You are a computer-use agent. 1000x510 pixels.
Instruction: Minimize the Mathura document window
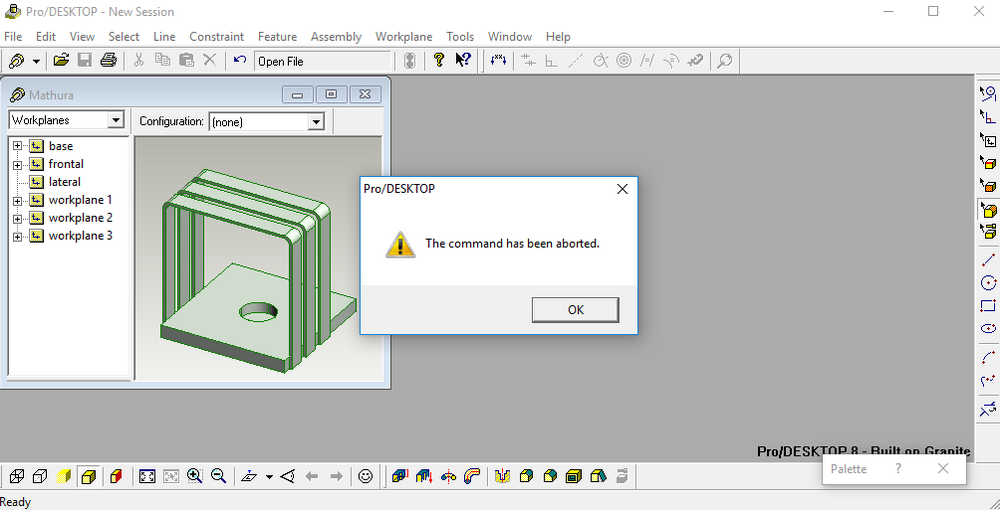pyautogui.click(x=298, y=94)
